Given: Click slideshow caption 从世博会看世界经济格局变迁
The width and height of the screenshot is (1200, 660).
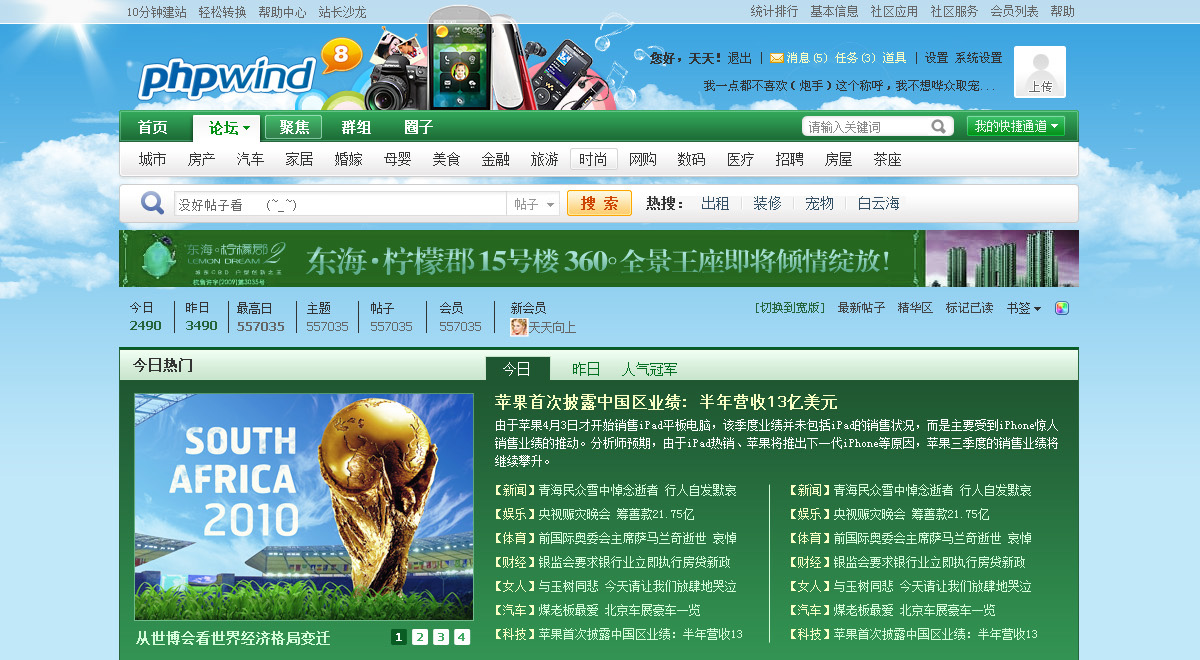Looking at the screenshot, I should (233, 638).
